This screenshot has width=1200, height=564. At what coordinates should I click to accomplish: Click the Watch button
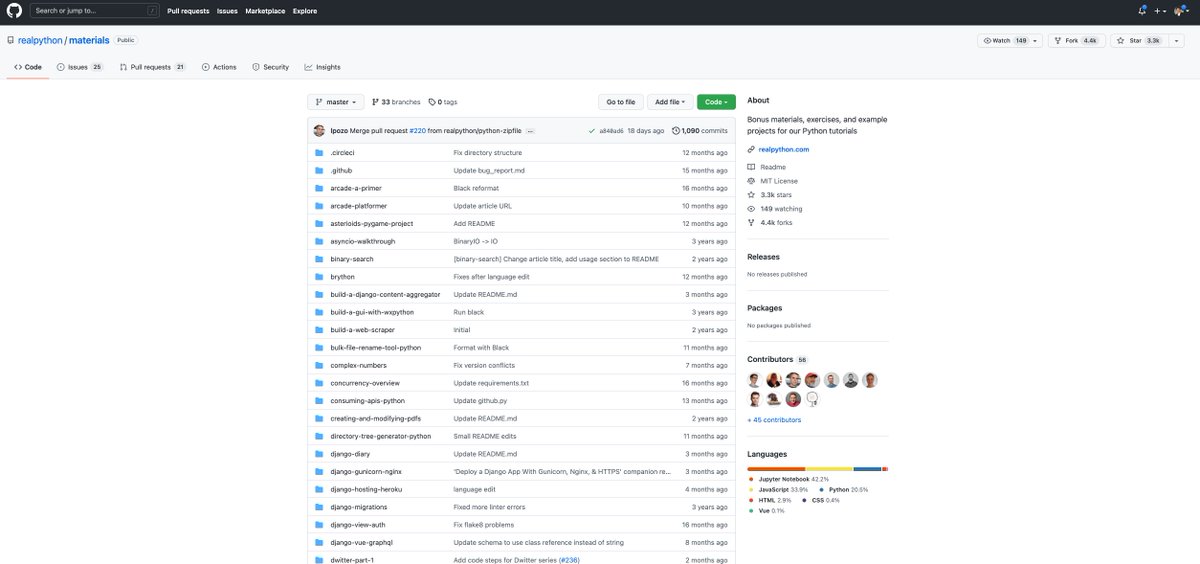1005,40
